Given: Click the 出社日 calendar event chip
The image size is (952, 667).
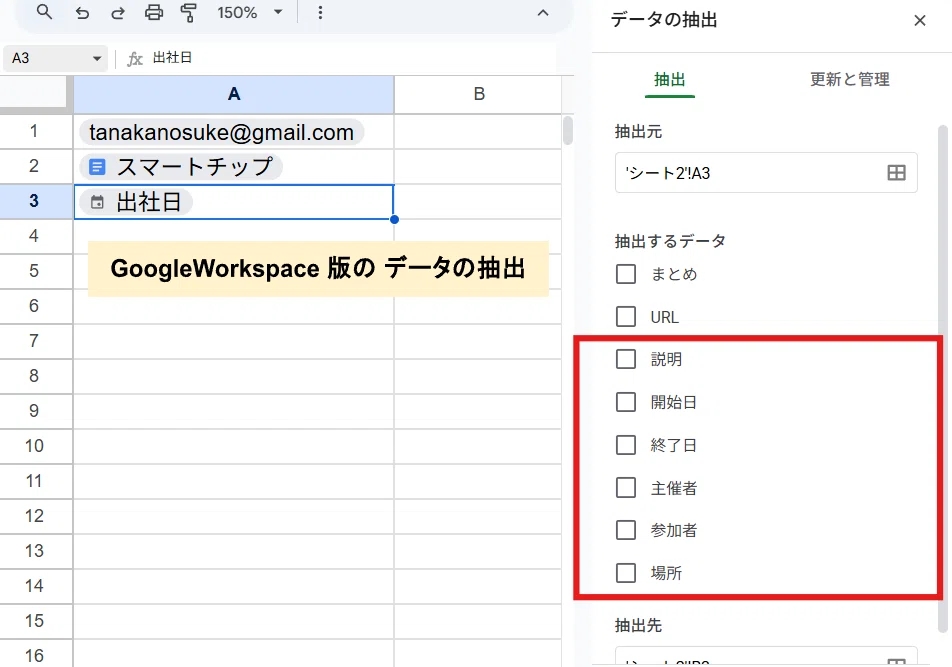Looking at the screenshot, I should click(x=136, y=202).
